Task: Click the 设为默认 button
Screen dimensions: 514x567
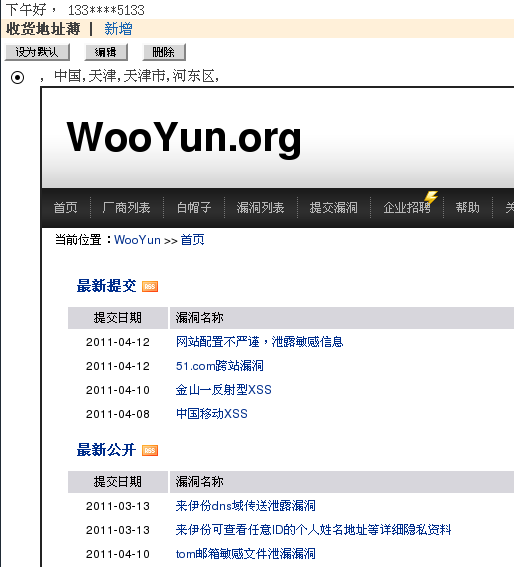Action: click(37, 52)
